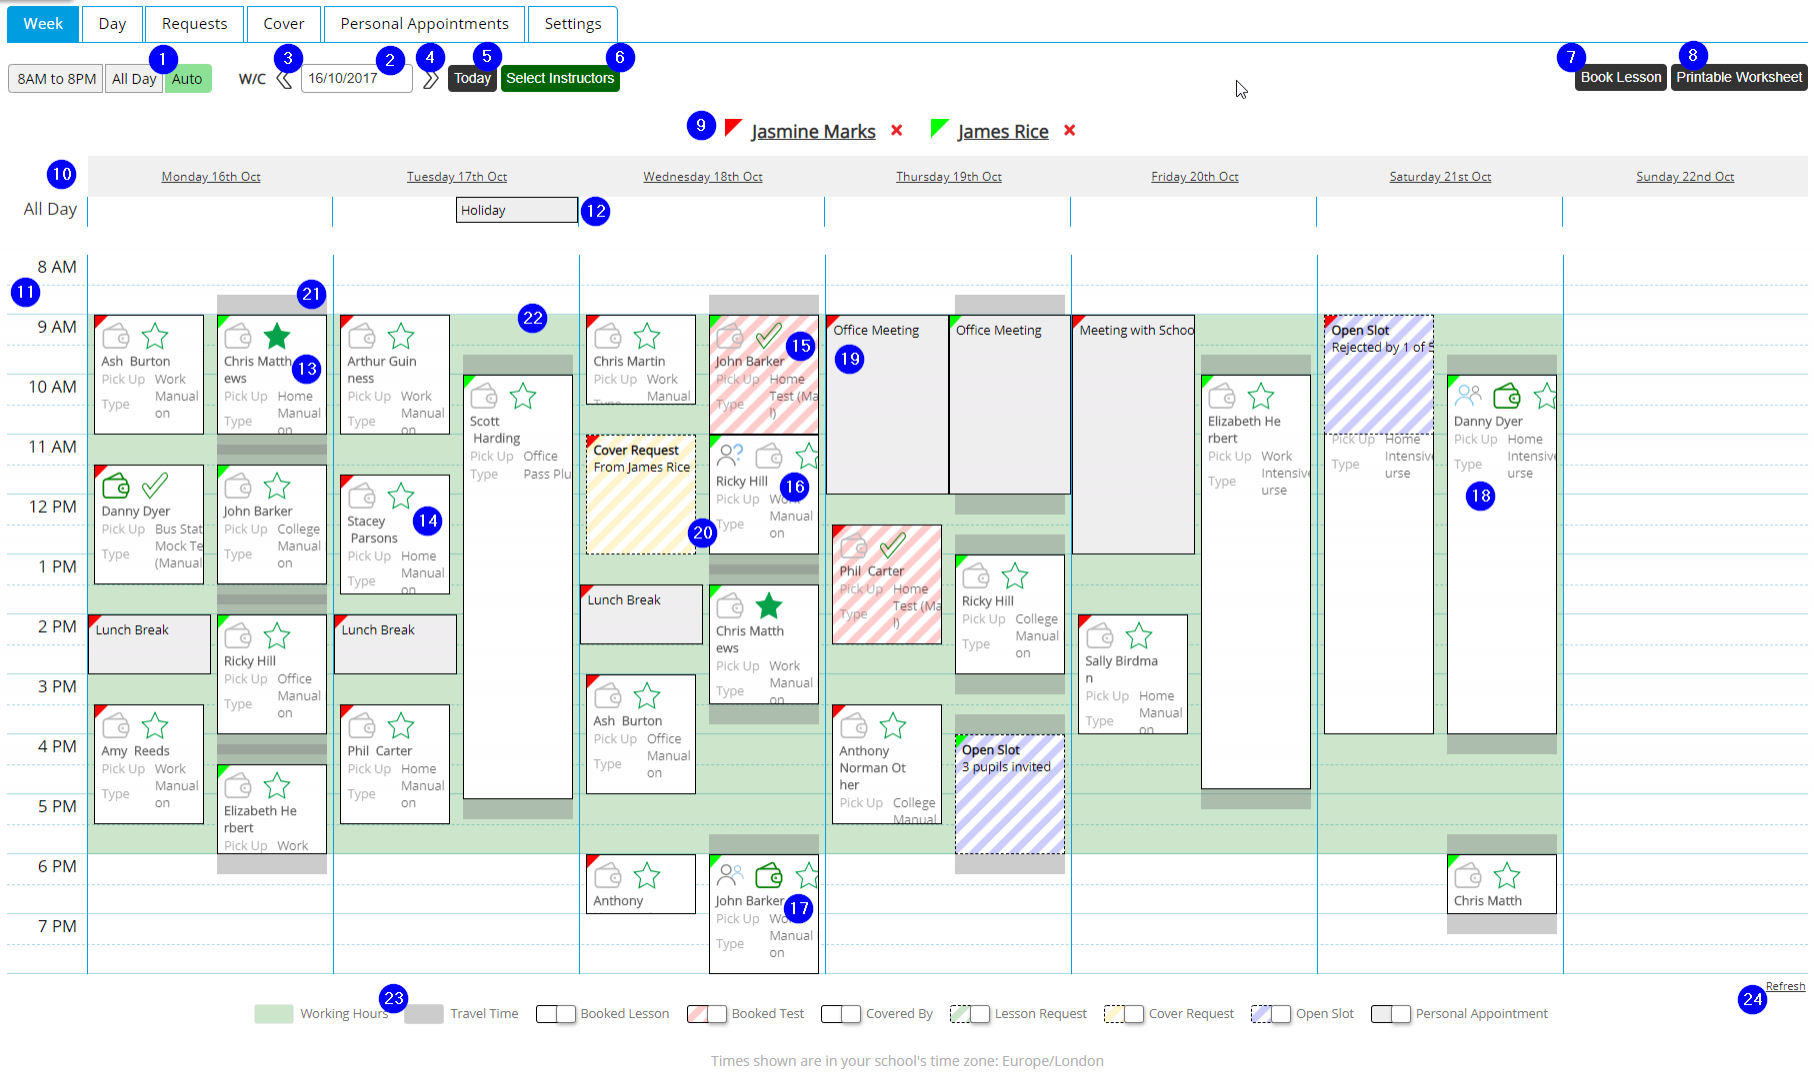Click star icon on Chris Martin lesson

point(647,336)
